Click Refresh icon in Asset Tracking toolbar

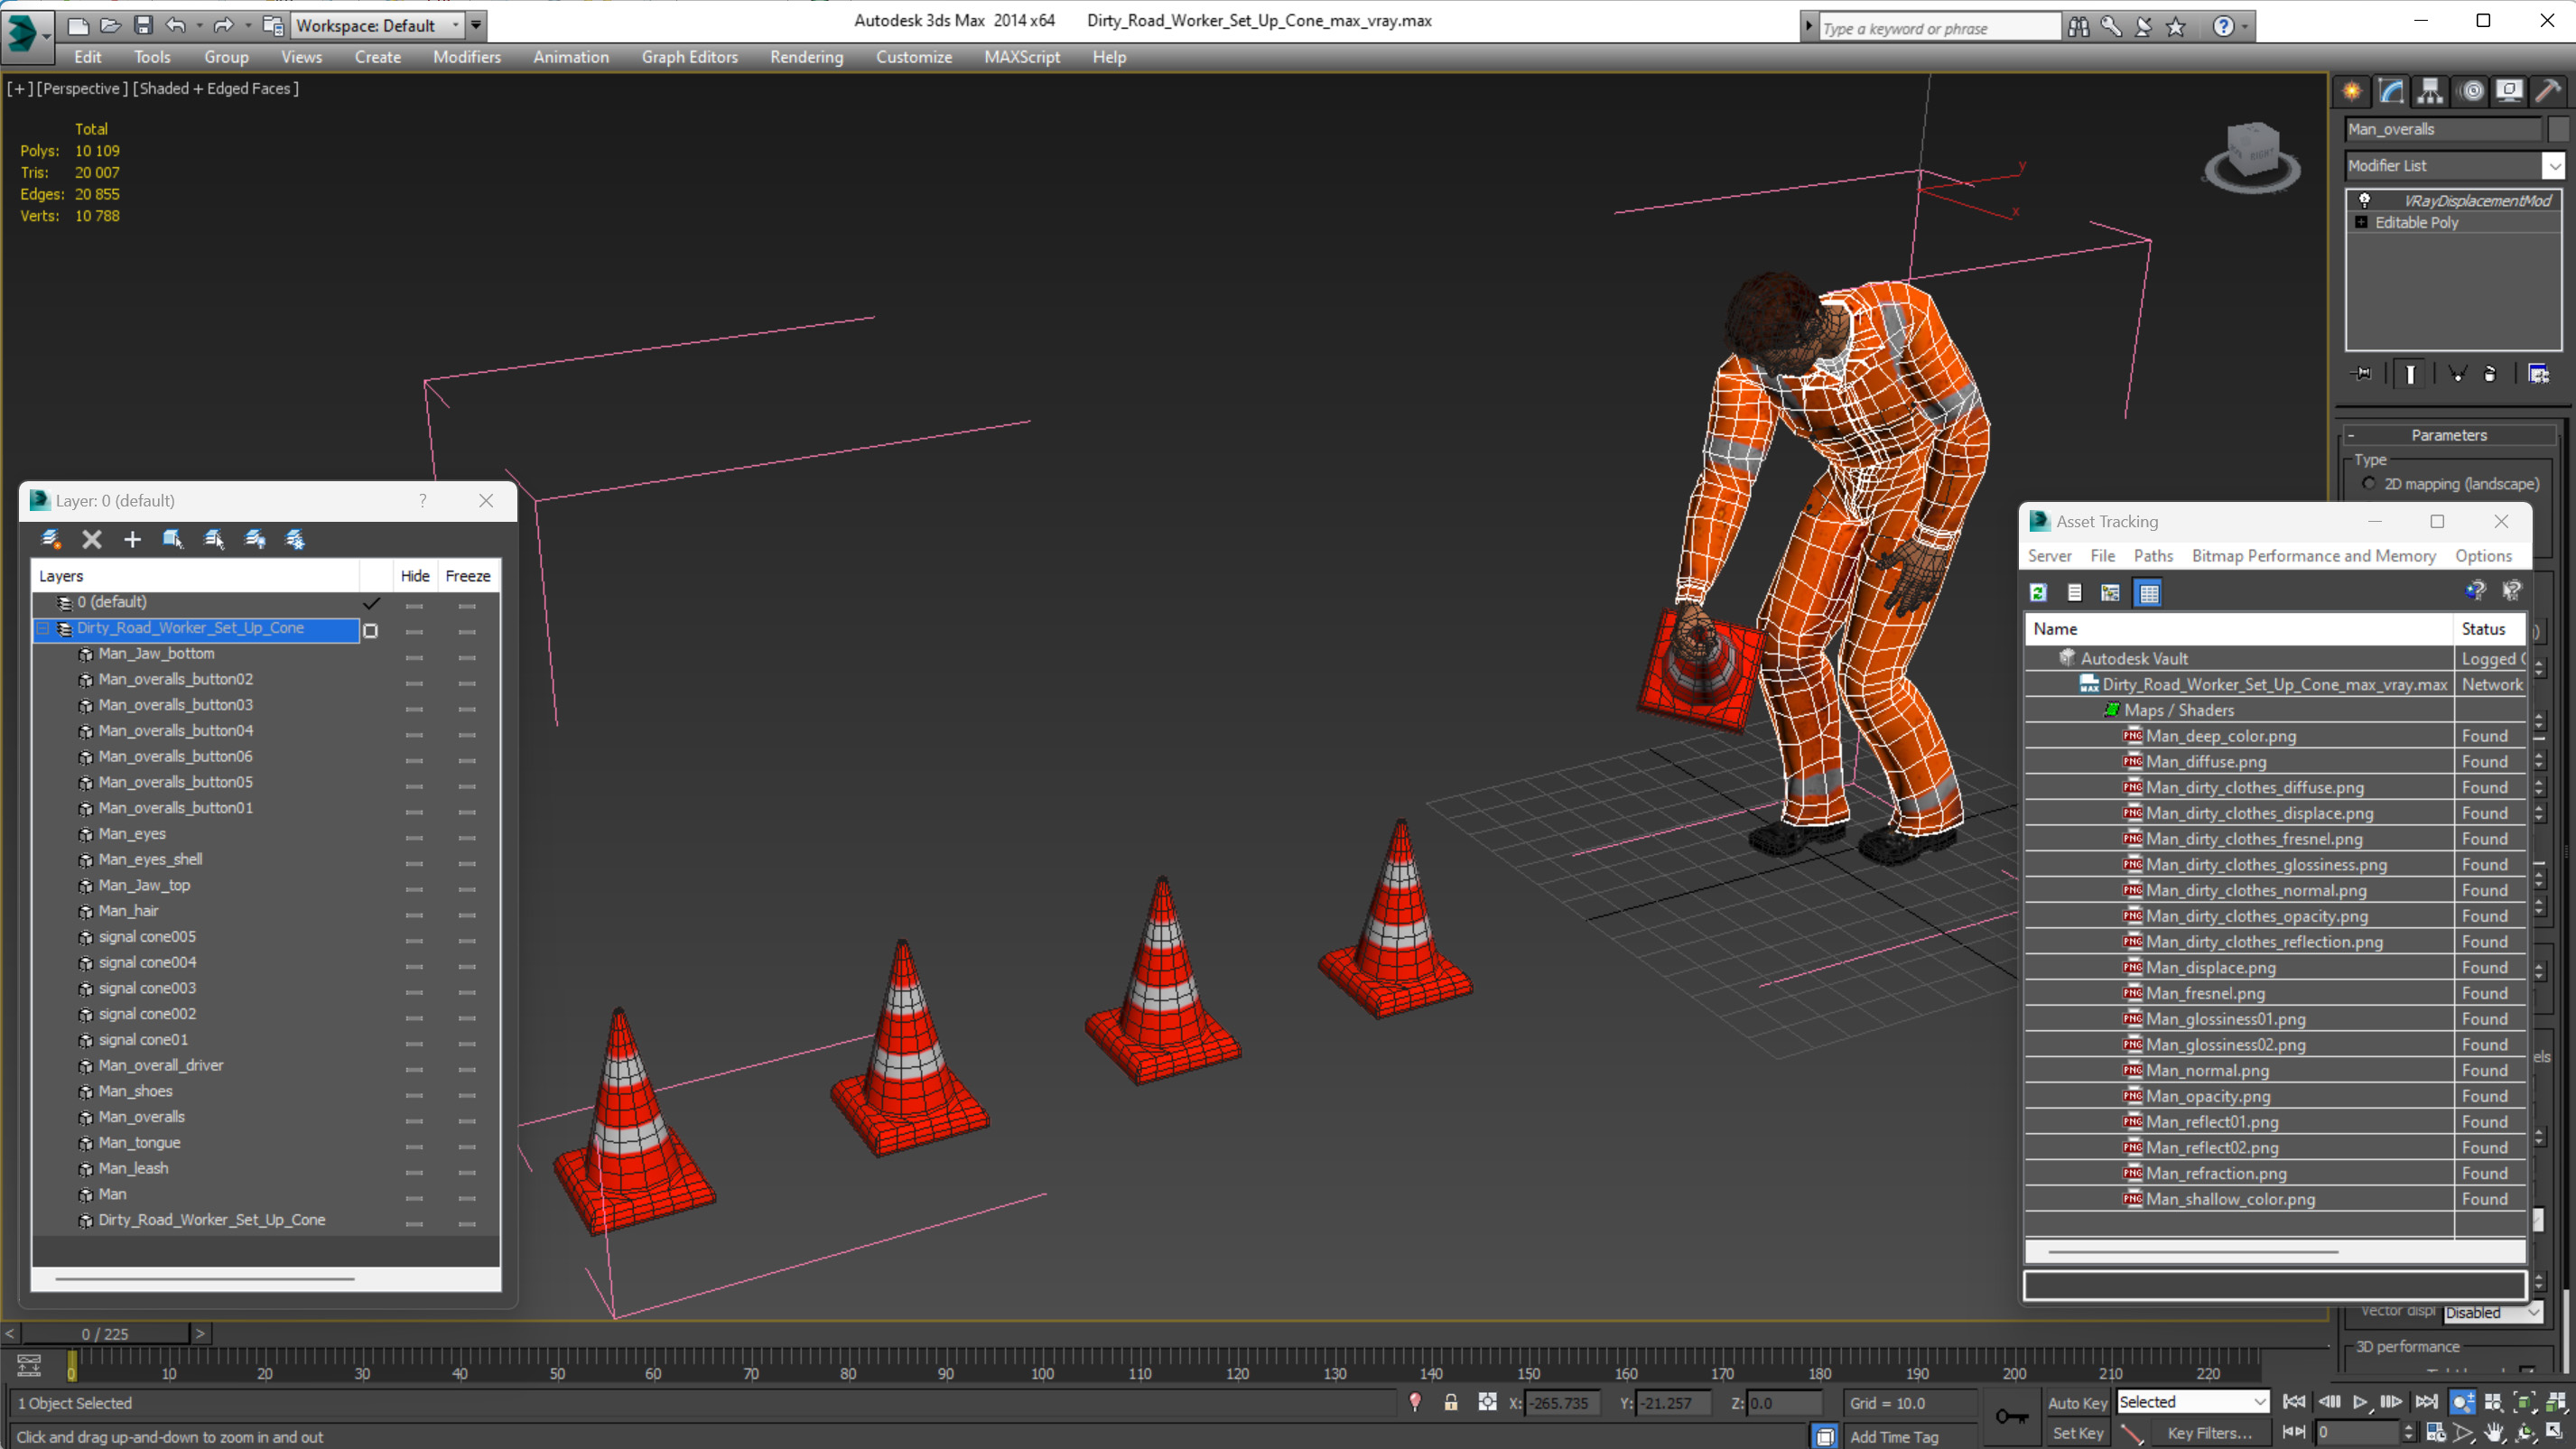2038,593
